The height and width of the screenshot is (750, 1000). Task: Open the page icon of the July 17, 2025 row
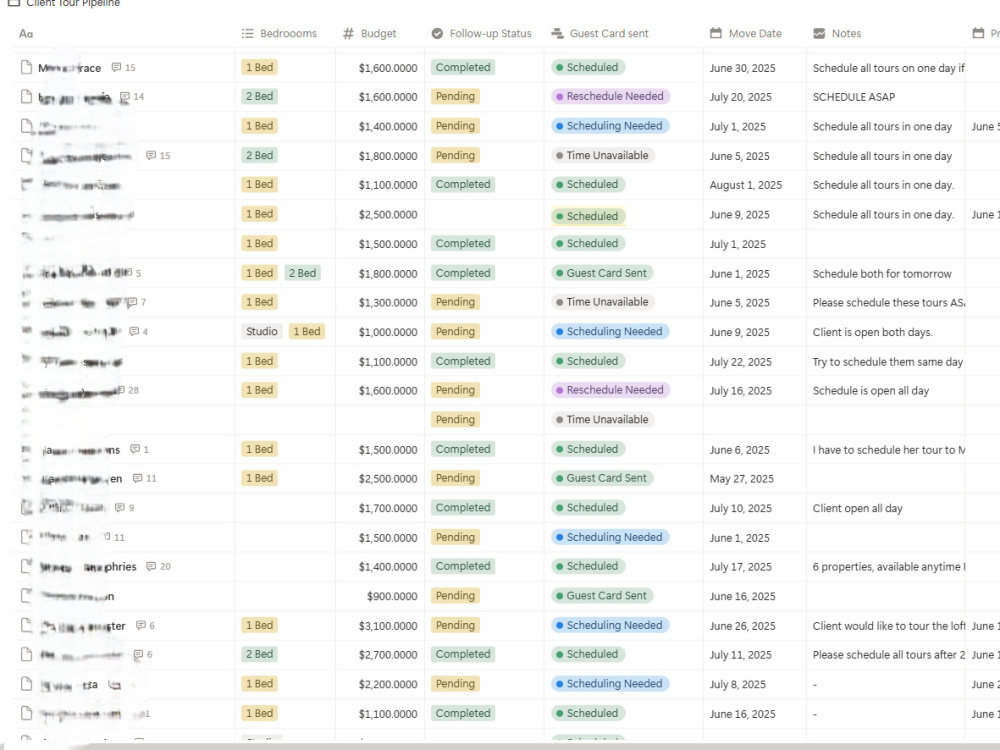coord(26,566)
